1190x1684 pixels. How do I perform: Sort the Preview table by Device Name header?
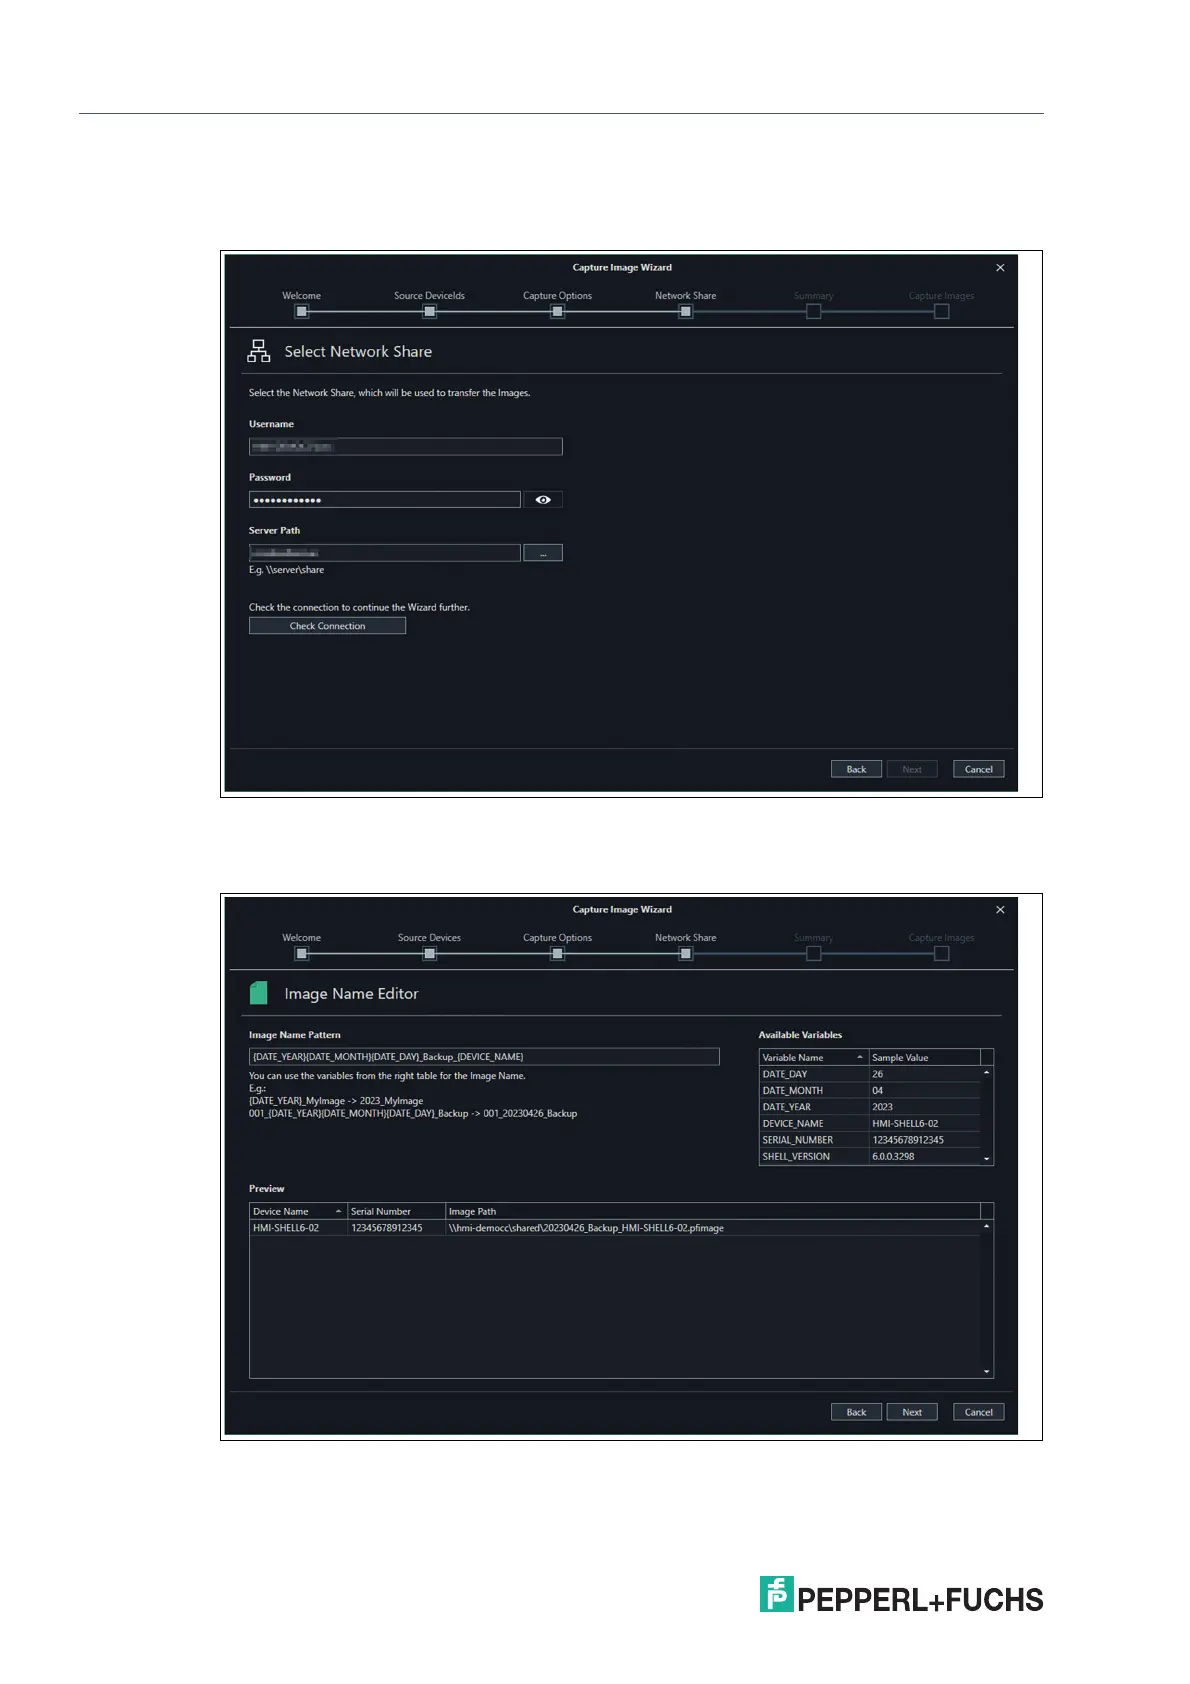(x=298, y=1212)
